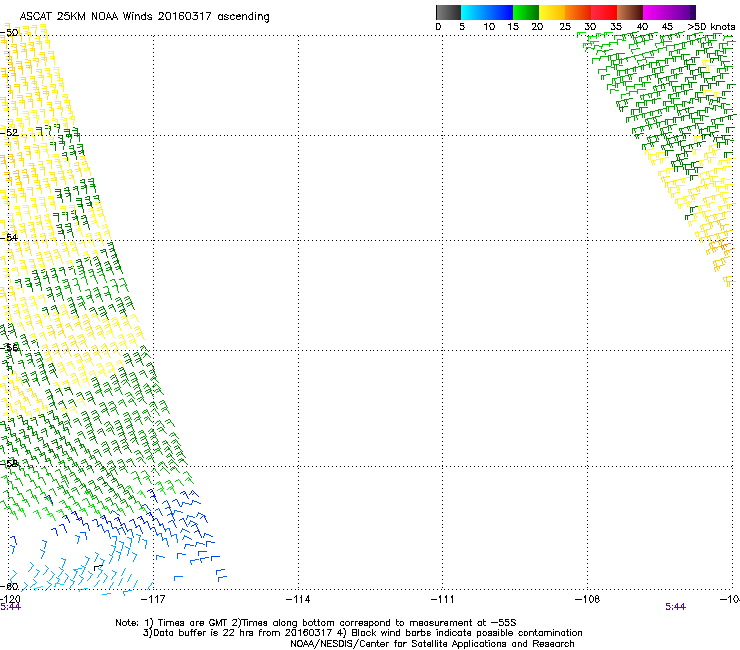Click the legend label '25'
The height and width of the screenshot is (650, 740).
click(x=565, y=27)
